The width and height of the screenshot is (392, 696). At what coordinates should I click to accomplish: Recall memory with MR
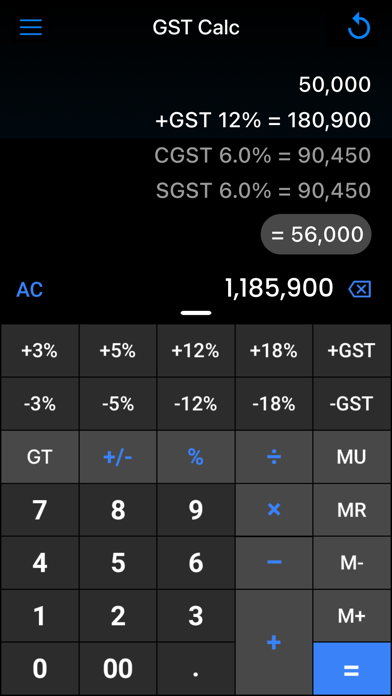pos(352,510)
